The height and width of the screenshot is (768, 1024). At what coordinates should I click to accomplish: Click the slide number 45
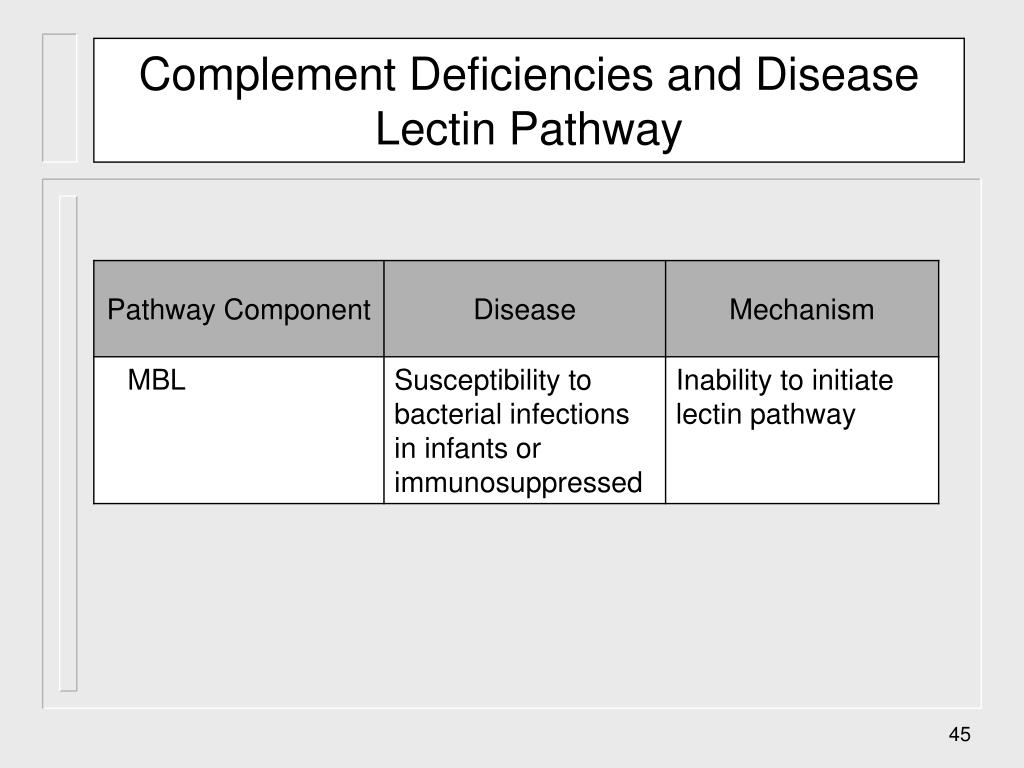pos(959,734)
